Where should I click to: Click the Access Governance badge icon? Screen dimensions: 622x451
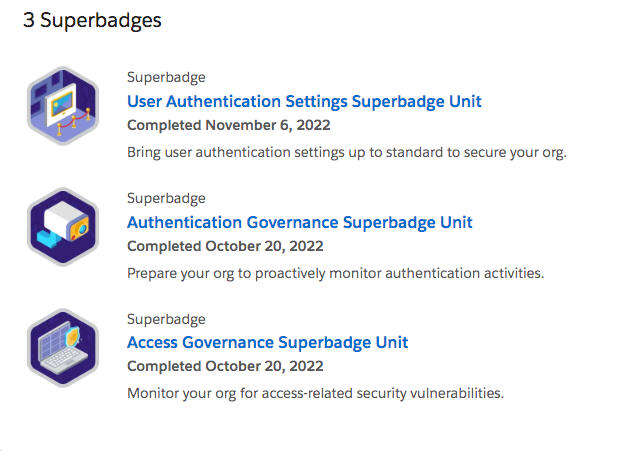pos(62,347)
